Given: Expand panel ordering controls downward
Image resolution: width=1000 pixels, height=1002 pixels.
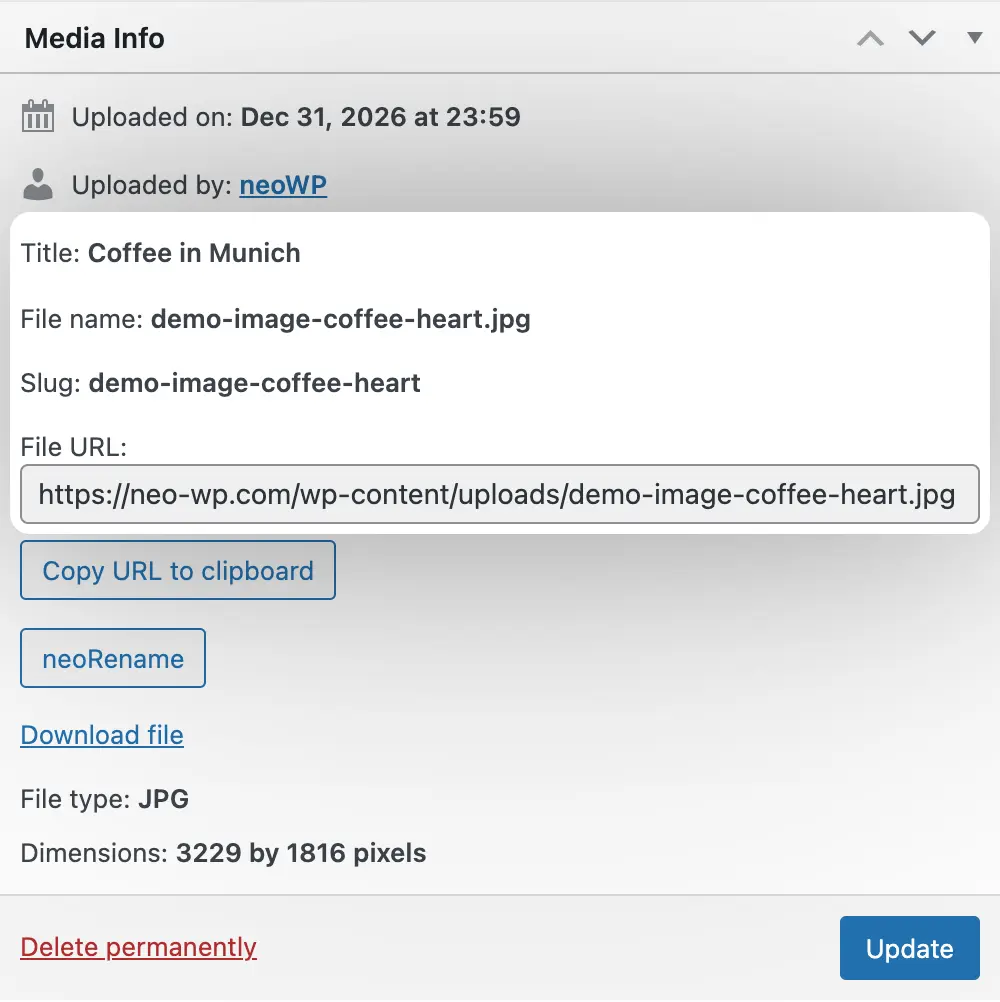Looking at the screenshot, I should click(x=922, y=38).
